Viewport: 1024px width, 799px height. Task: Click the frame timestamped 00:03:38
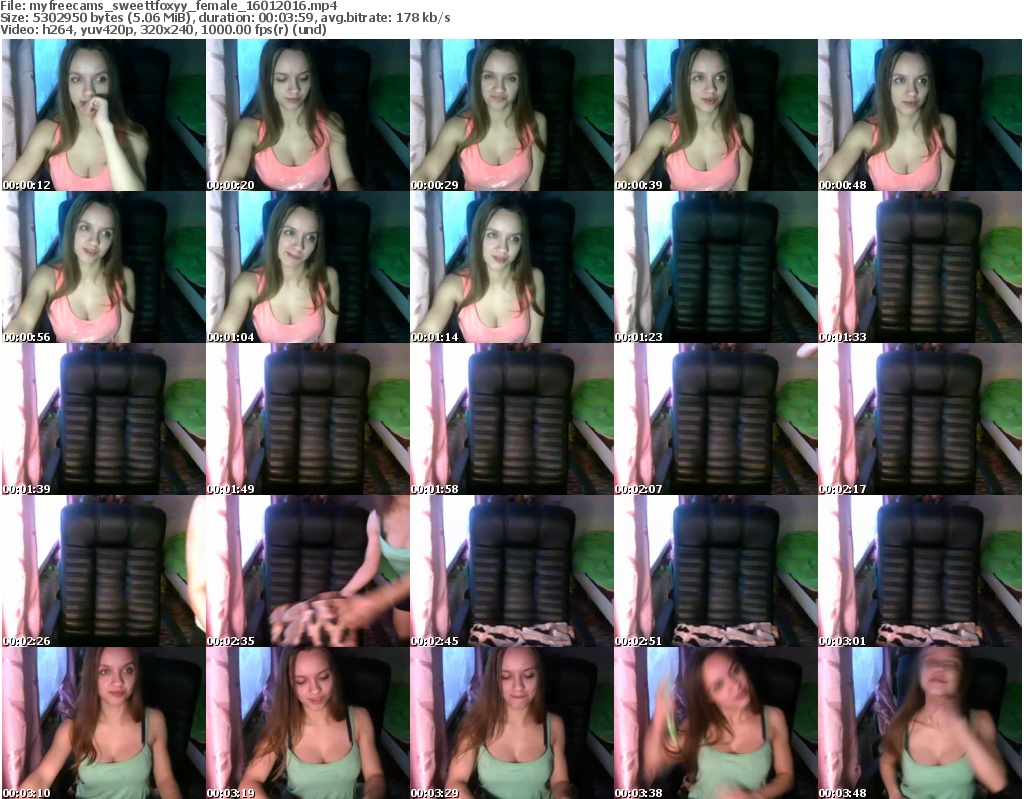[716, 723]
